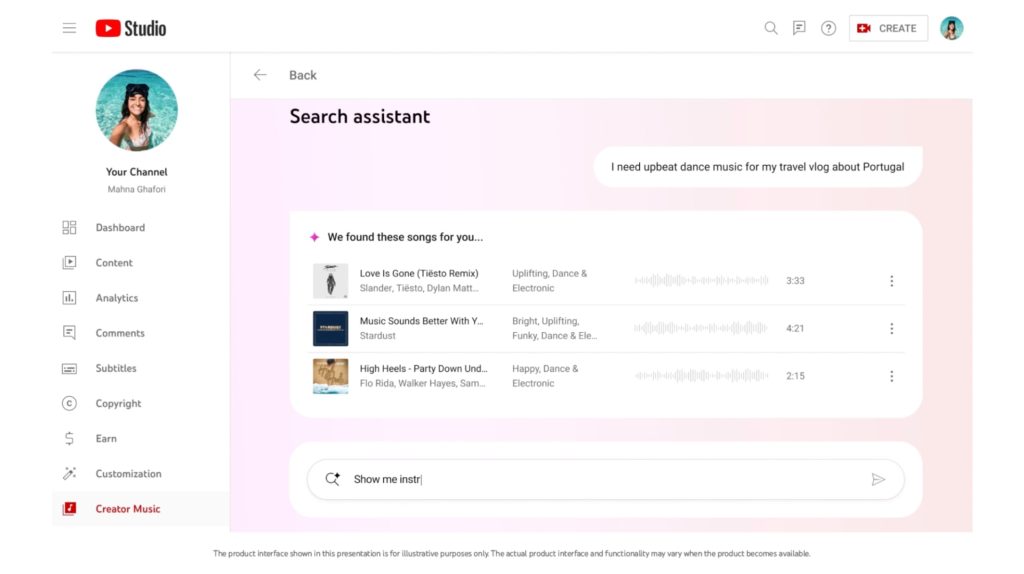This screenshot has height=574, width=1024.
Task: Click the CREATE button
Action: point(888,28)
